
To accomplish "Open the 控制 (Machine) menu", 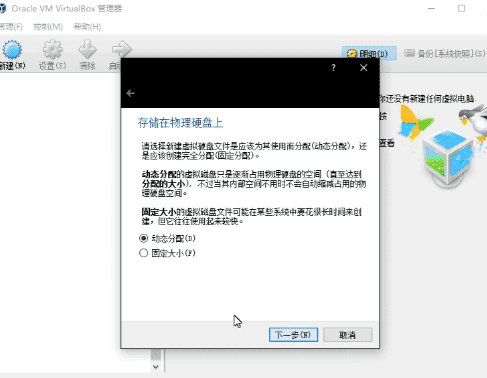I will 48,27.
